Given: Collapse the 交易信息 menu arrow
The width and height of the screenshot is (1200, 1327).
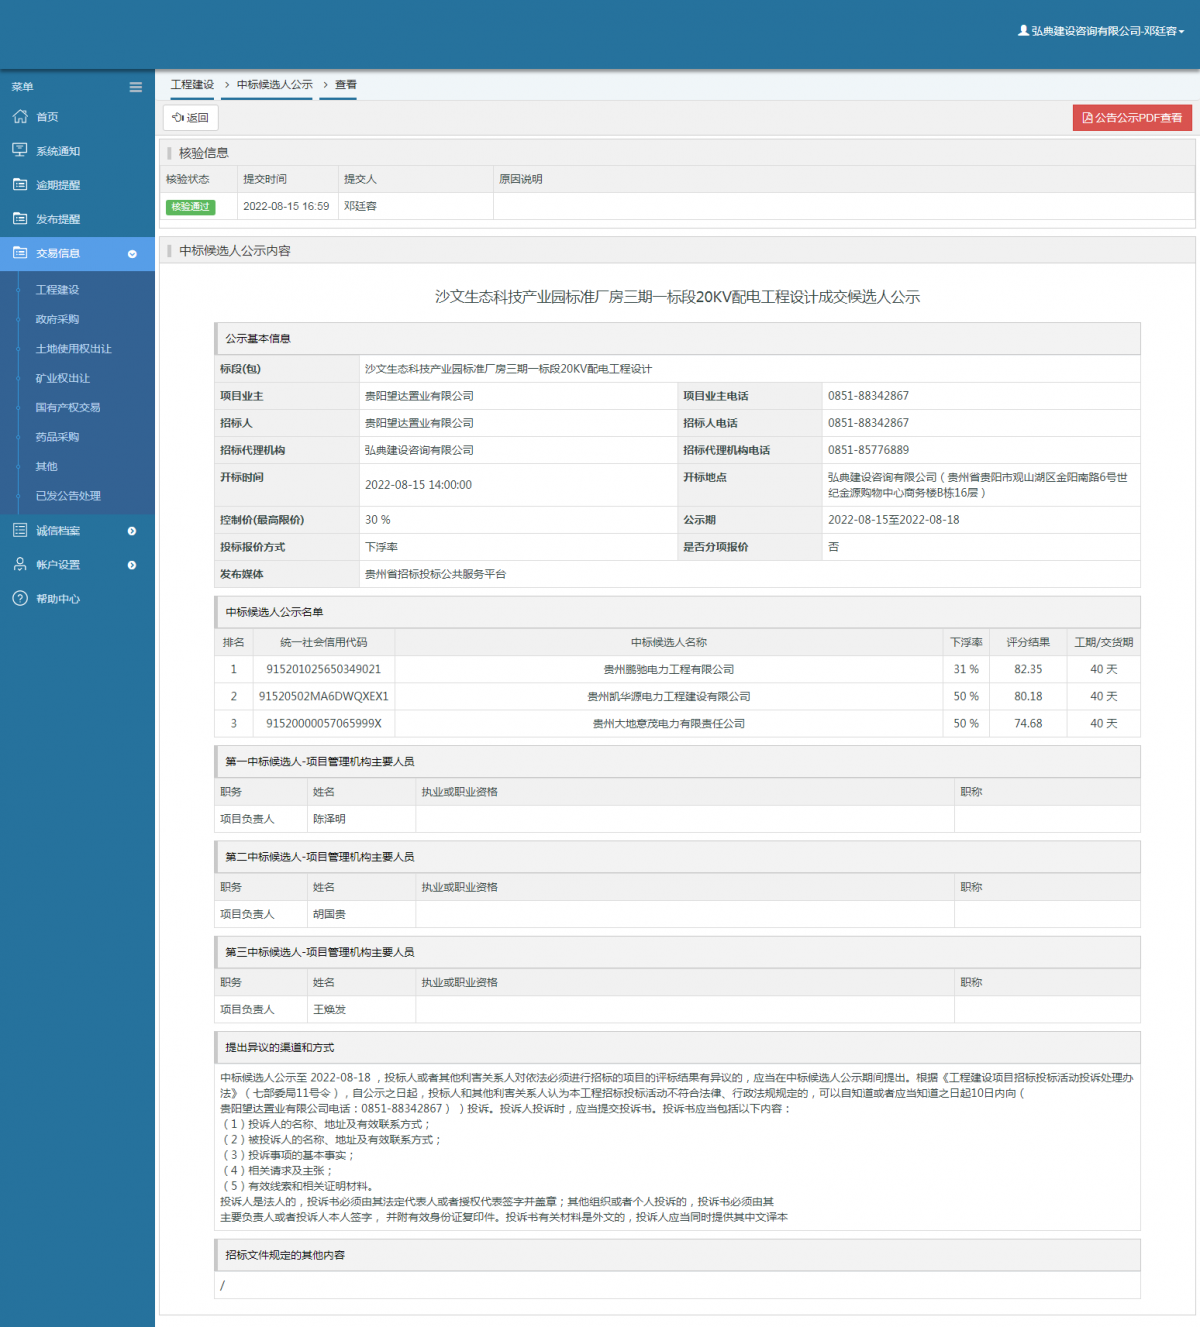Looking at the screenshot, I should 132,254.
